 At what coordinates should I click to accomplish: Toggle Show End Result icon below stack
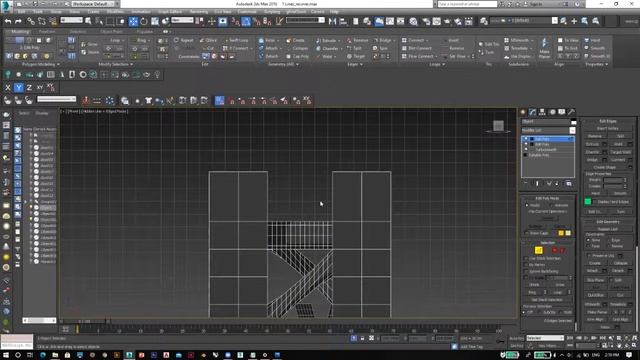tap(537, 184)
